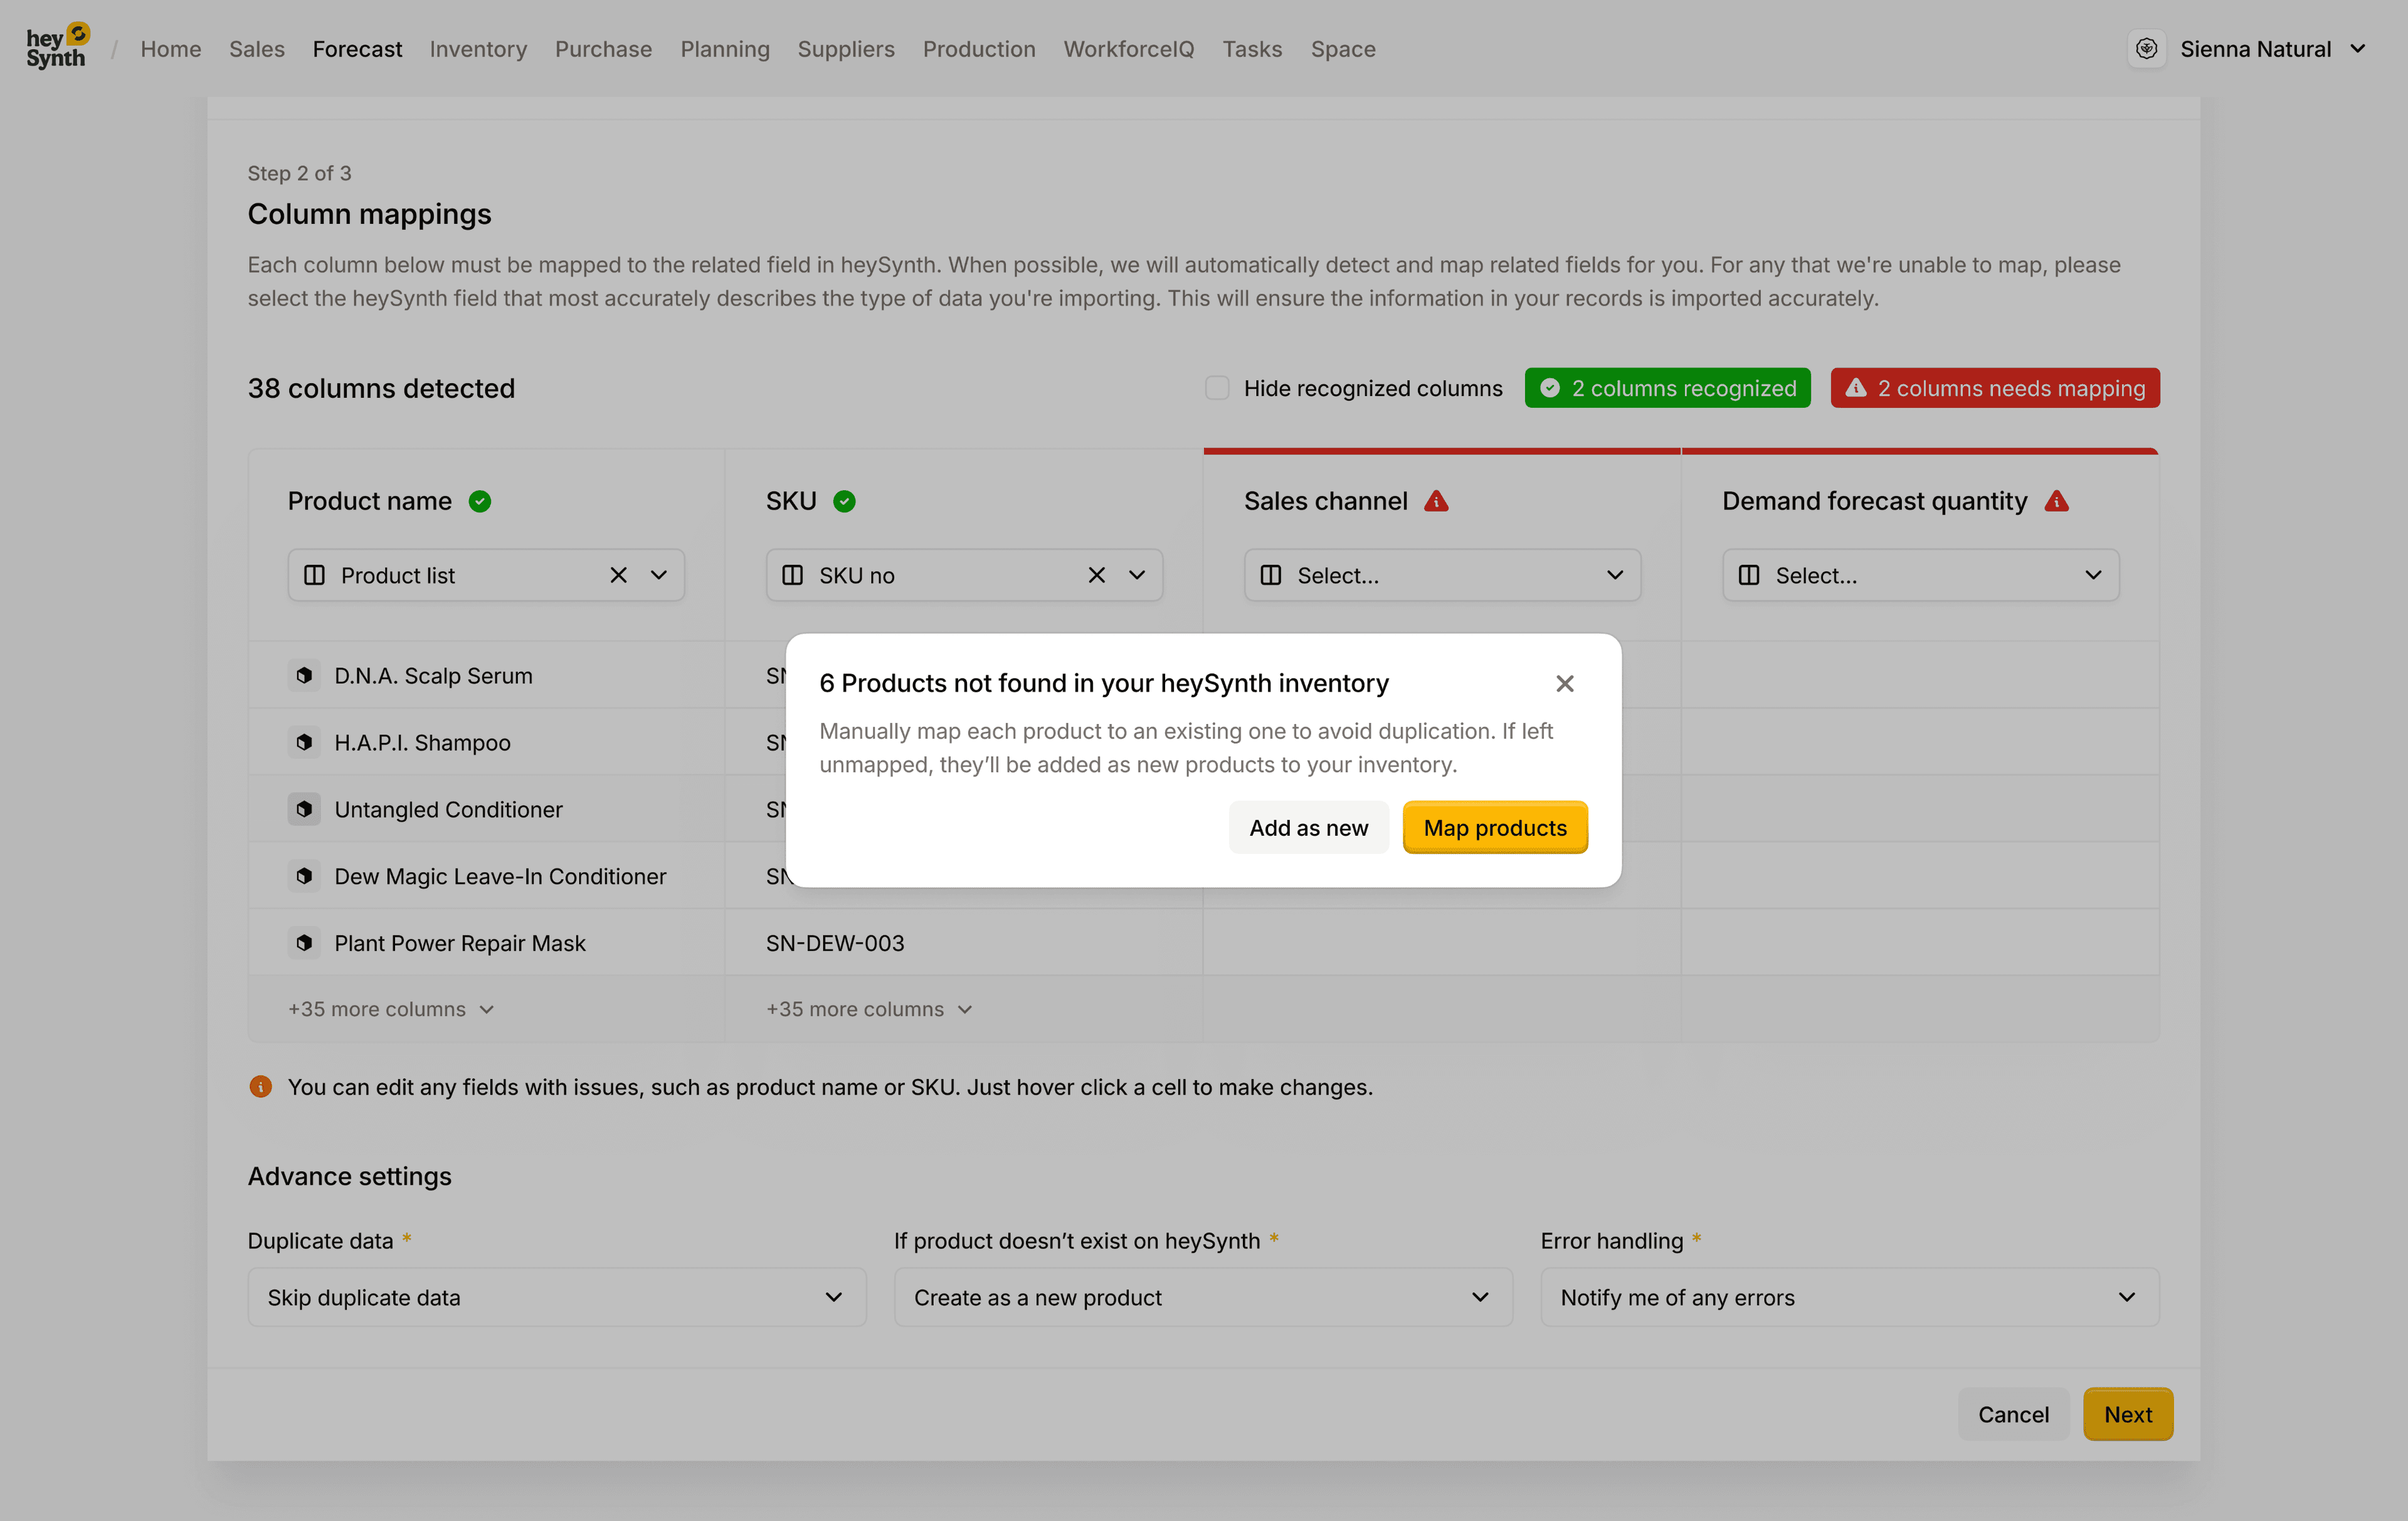Screen dimensions: 2408x1521
Task: Toggle Hide recognized columns checkbox
Action: (1216, 388)
